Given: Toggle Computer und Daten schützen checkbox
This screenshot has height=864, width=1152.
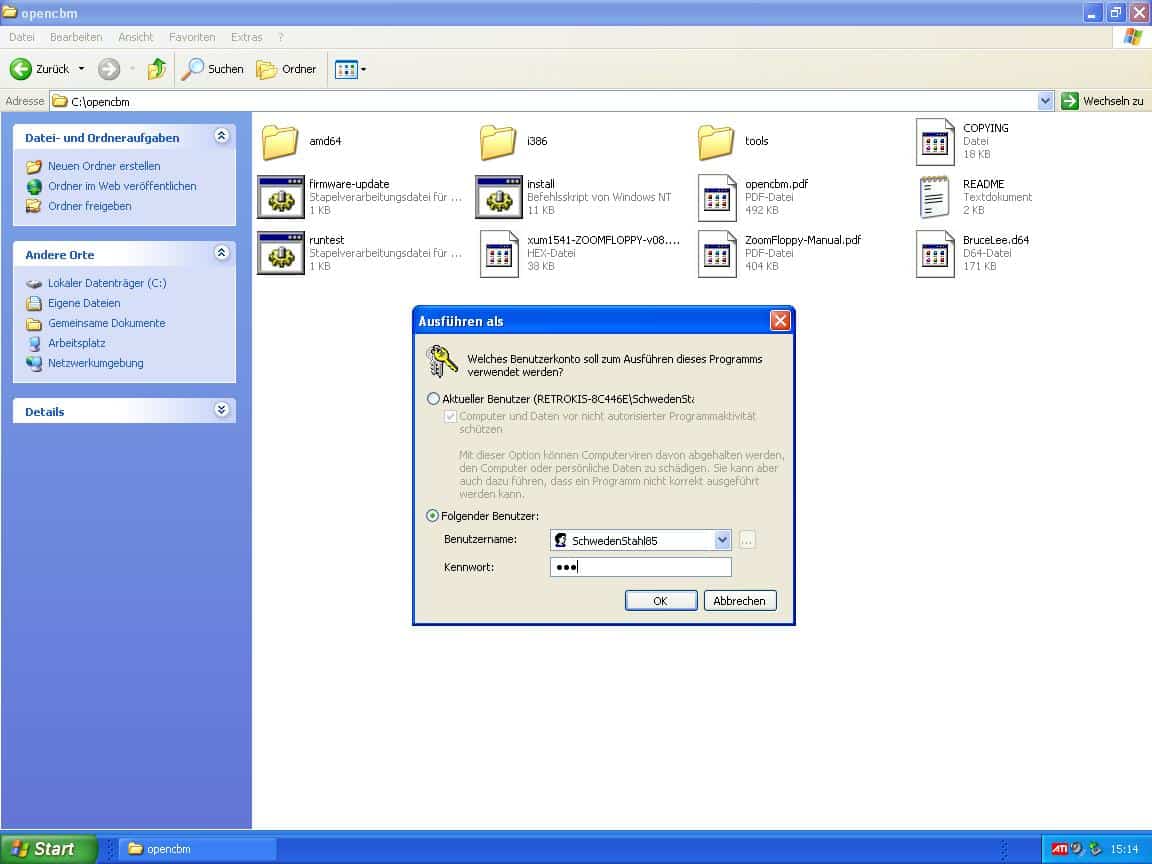Looking at the screenshot, I should pyautogui.click(x=450, y=417).
